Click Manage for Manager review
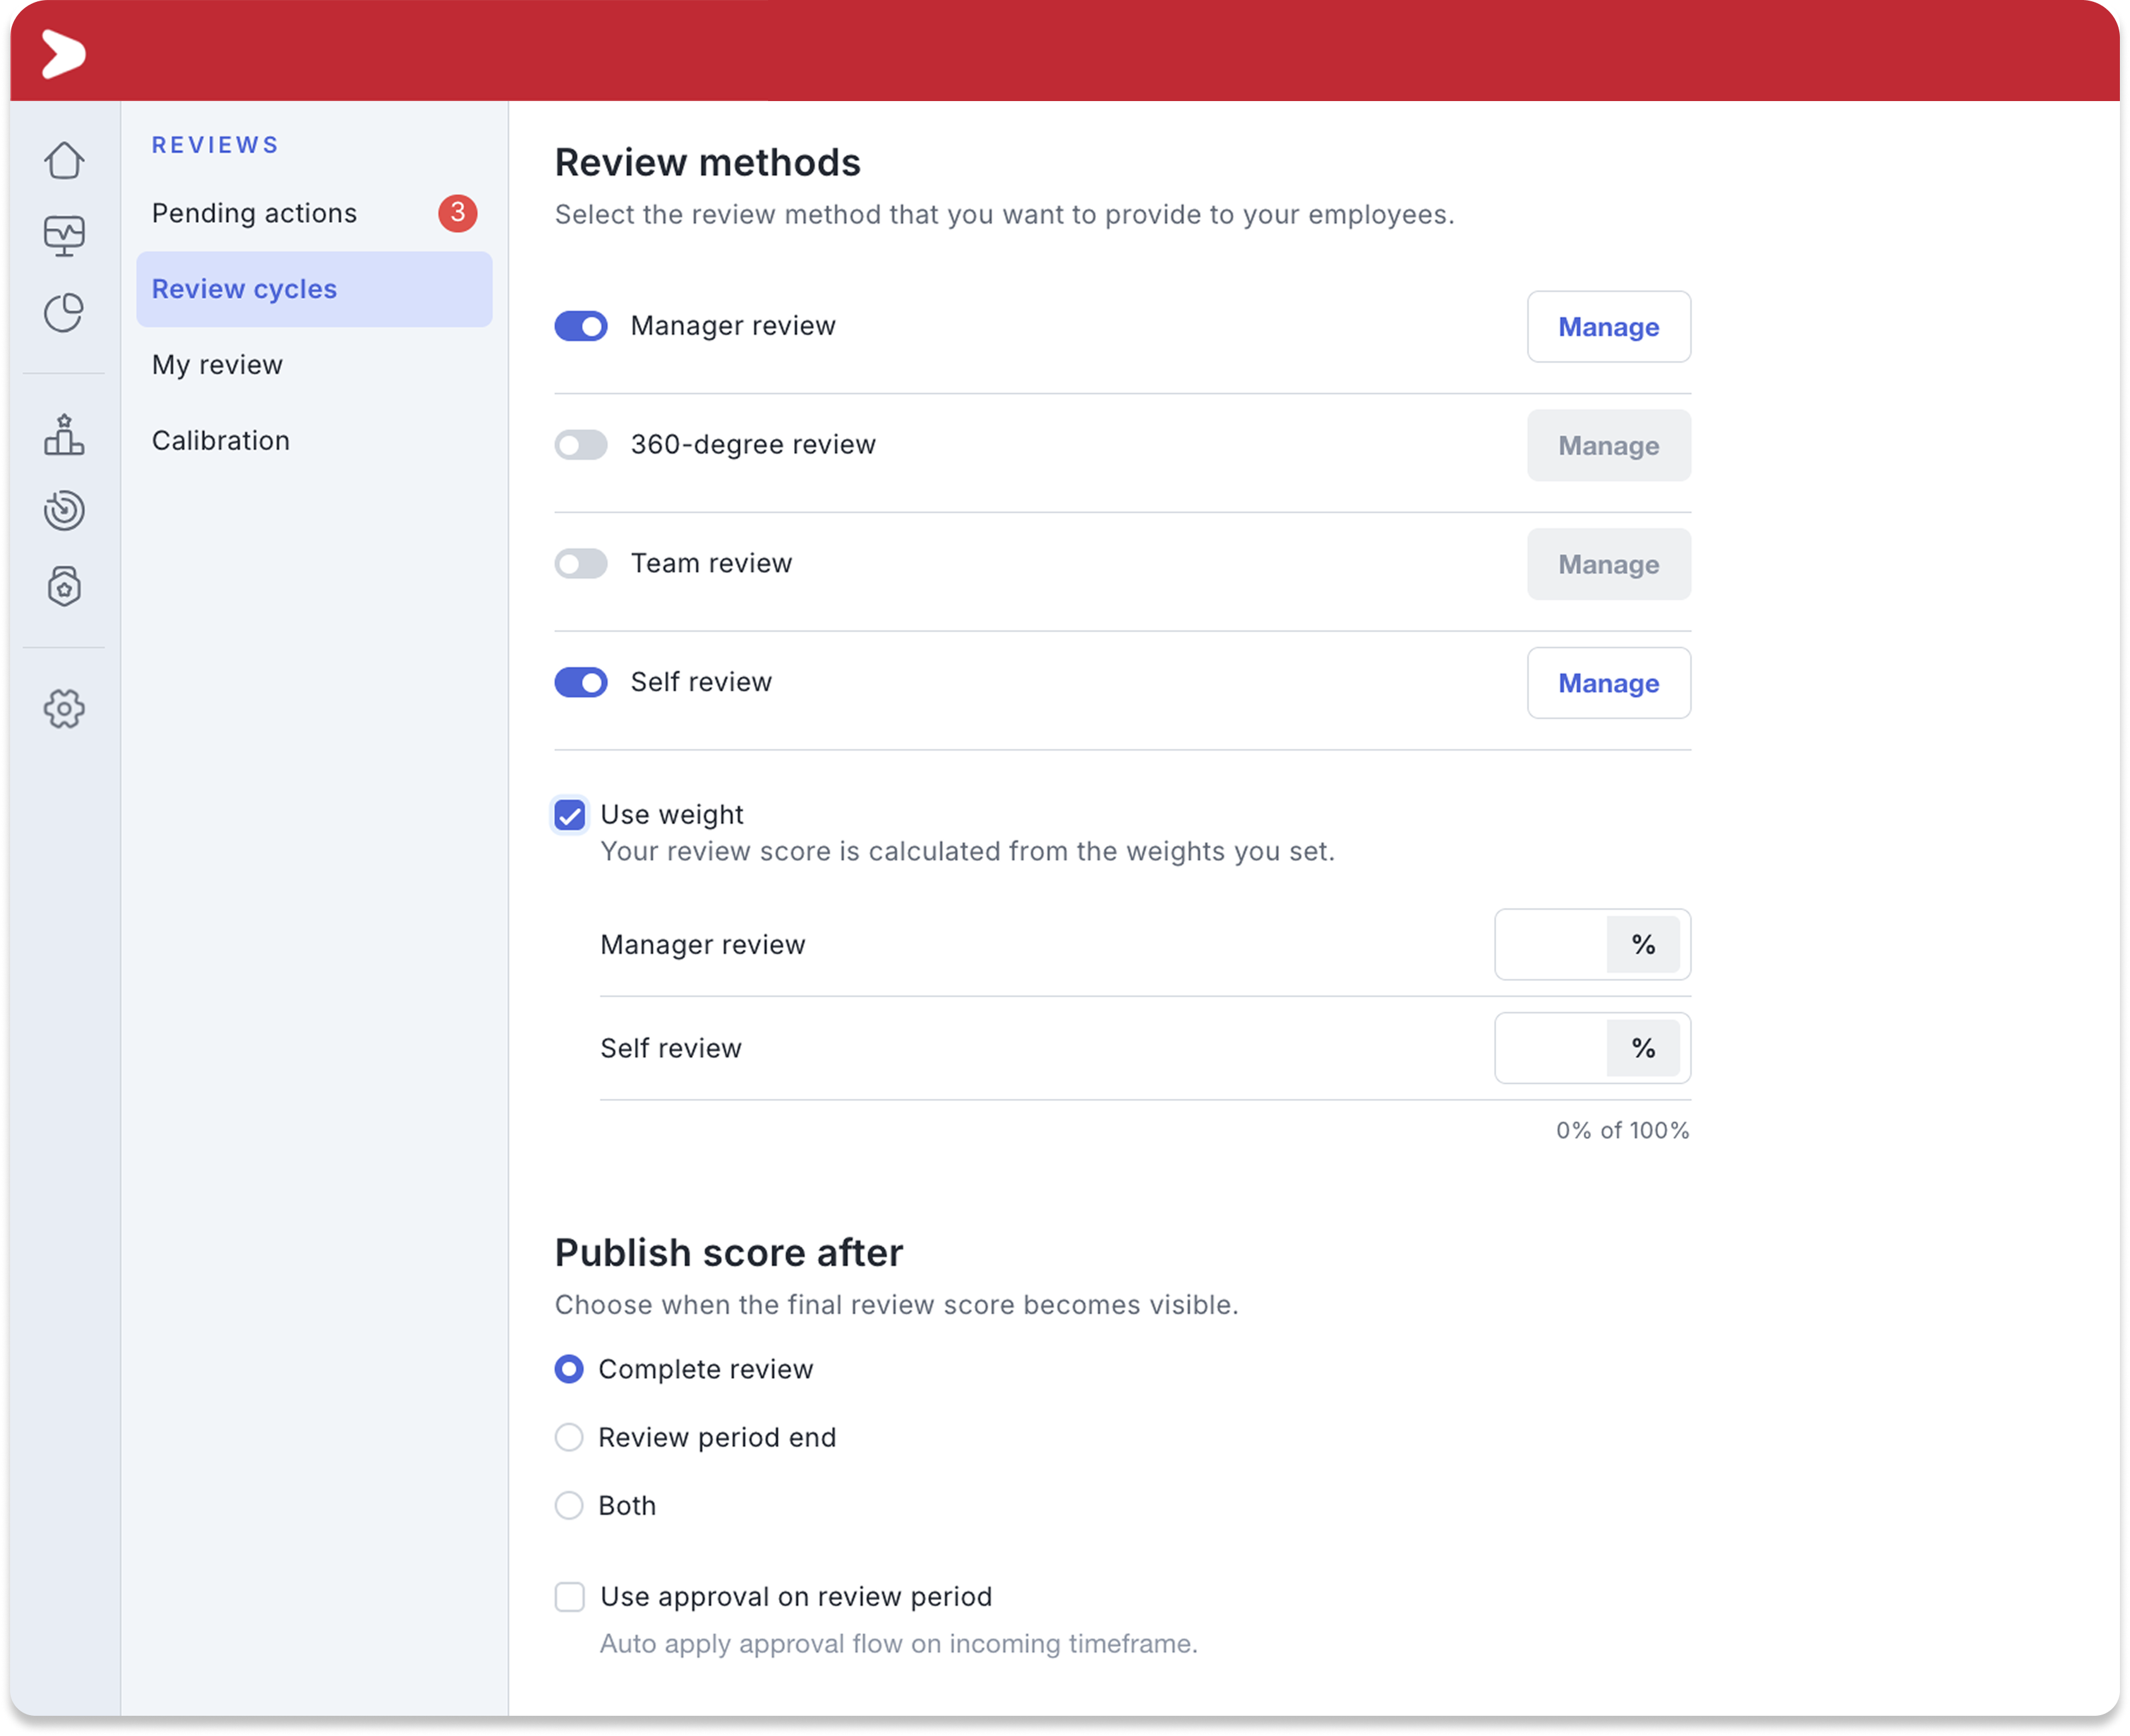The height and width of the screenshot is (1736, 2130). point(1609,327)
